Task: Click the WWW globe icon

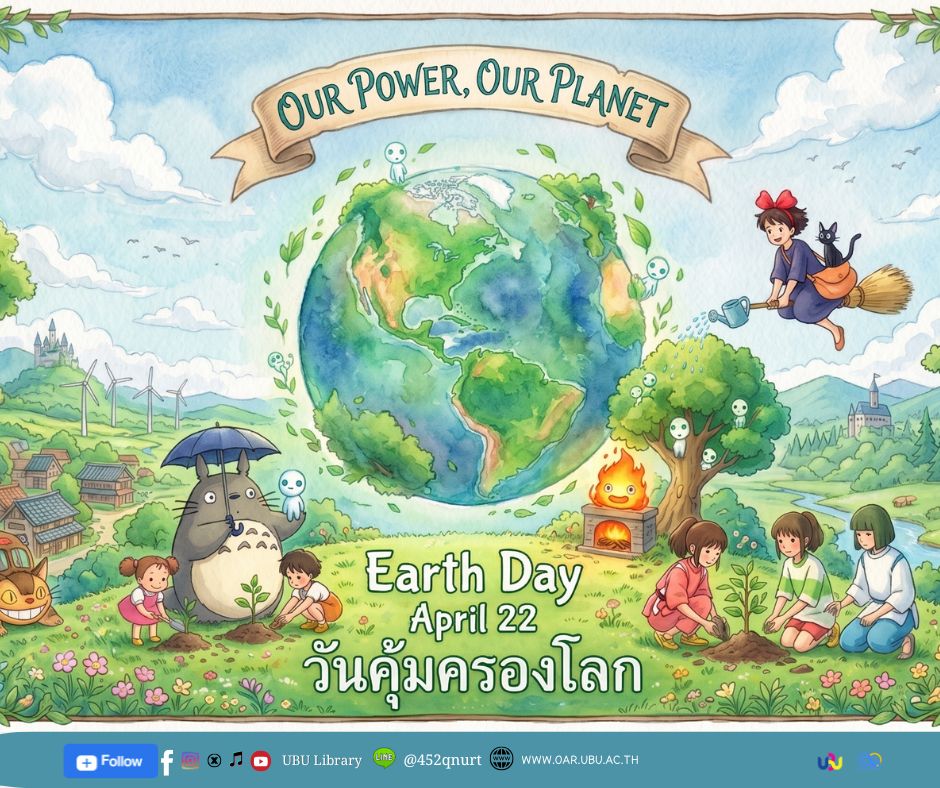Action: point(501,759)
